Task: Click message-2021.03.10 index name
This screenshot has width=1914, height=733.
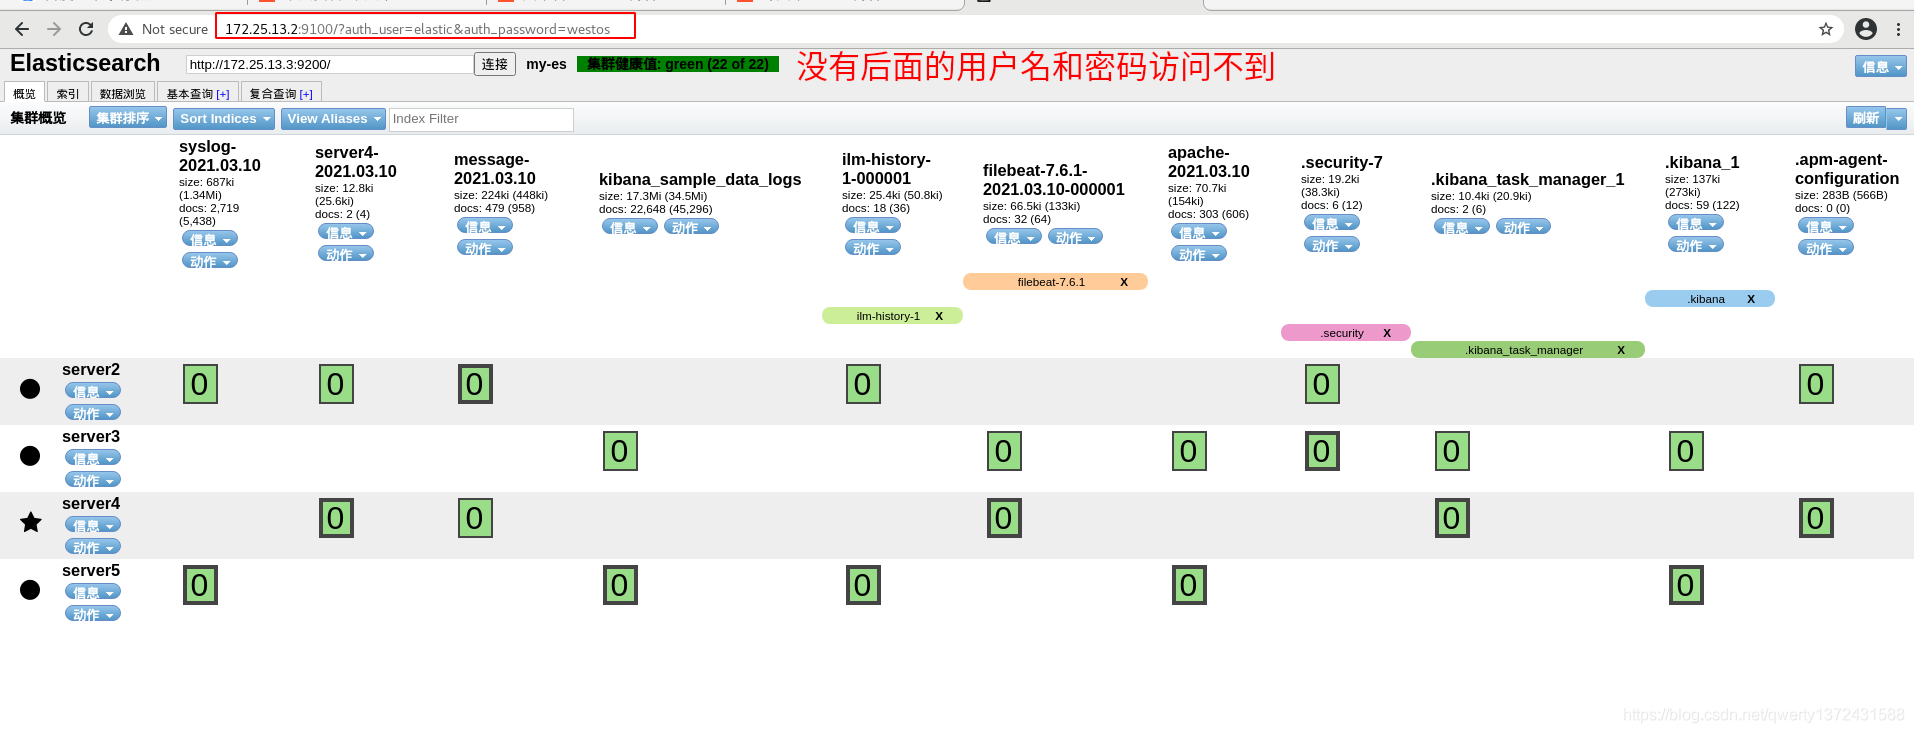Action: pyautogui.click(x=495, y=169)
